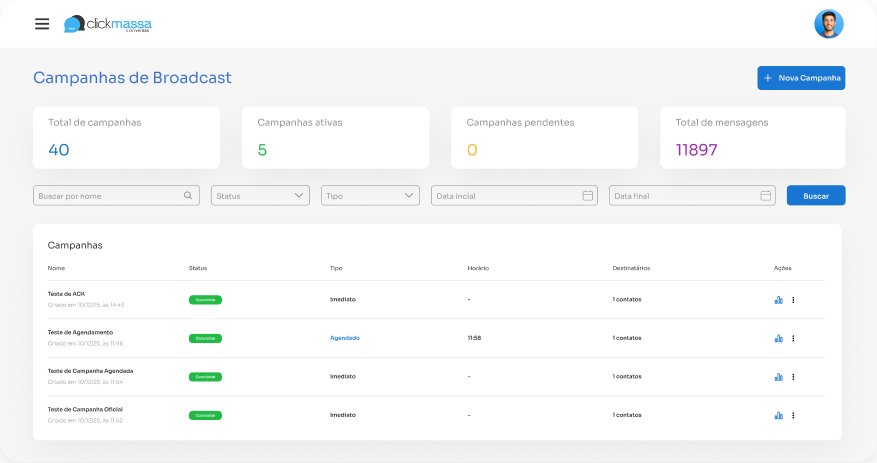Click the Agendado type link
The height and width of the screenshot is (463, 877).
pyautogui.click(x=344, y=338)
